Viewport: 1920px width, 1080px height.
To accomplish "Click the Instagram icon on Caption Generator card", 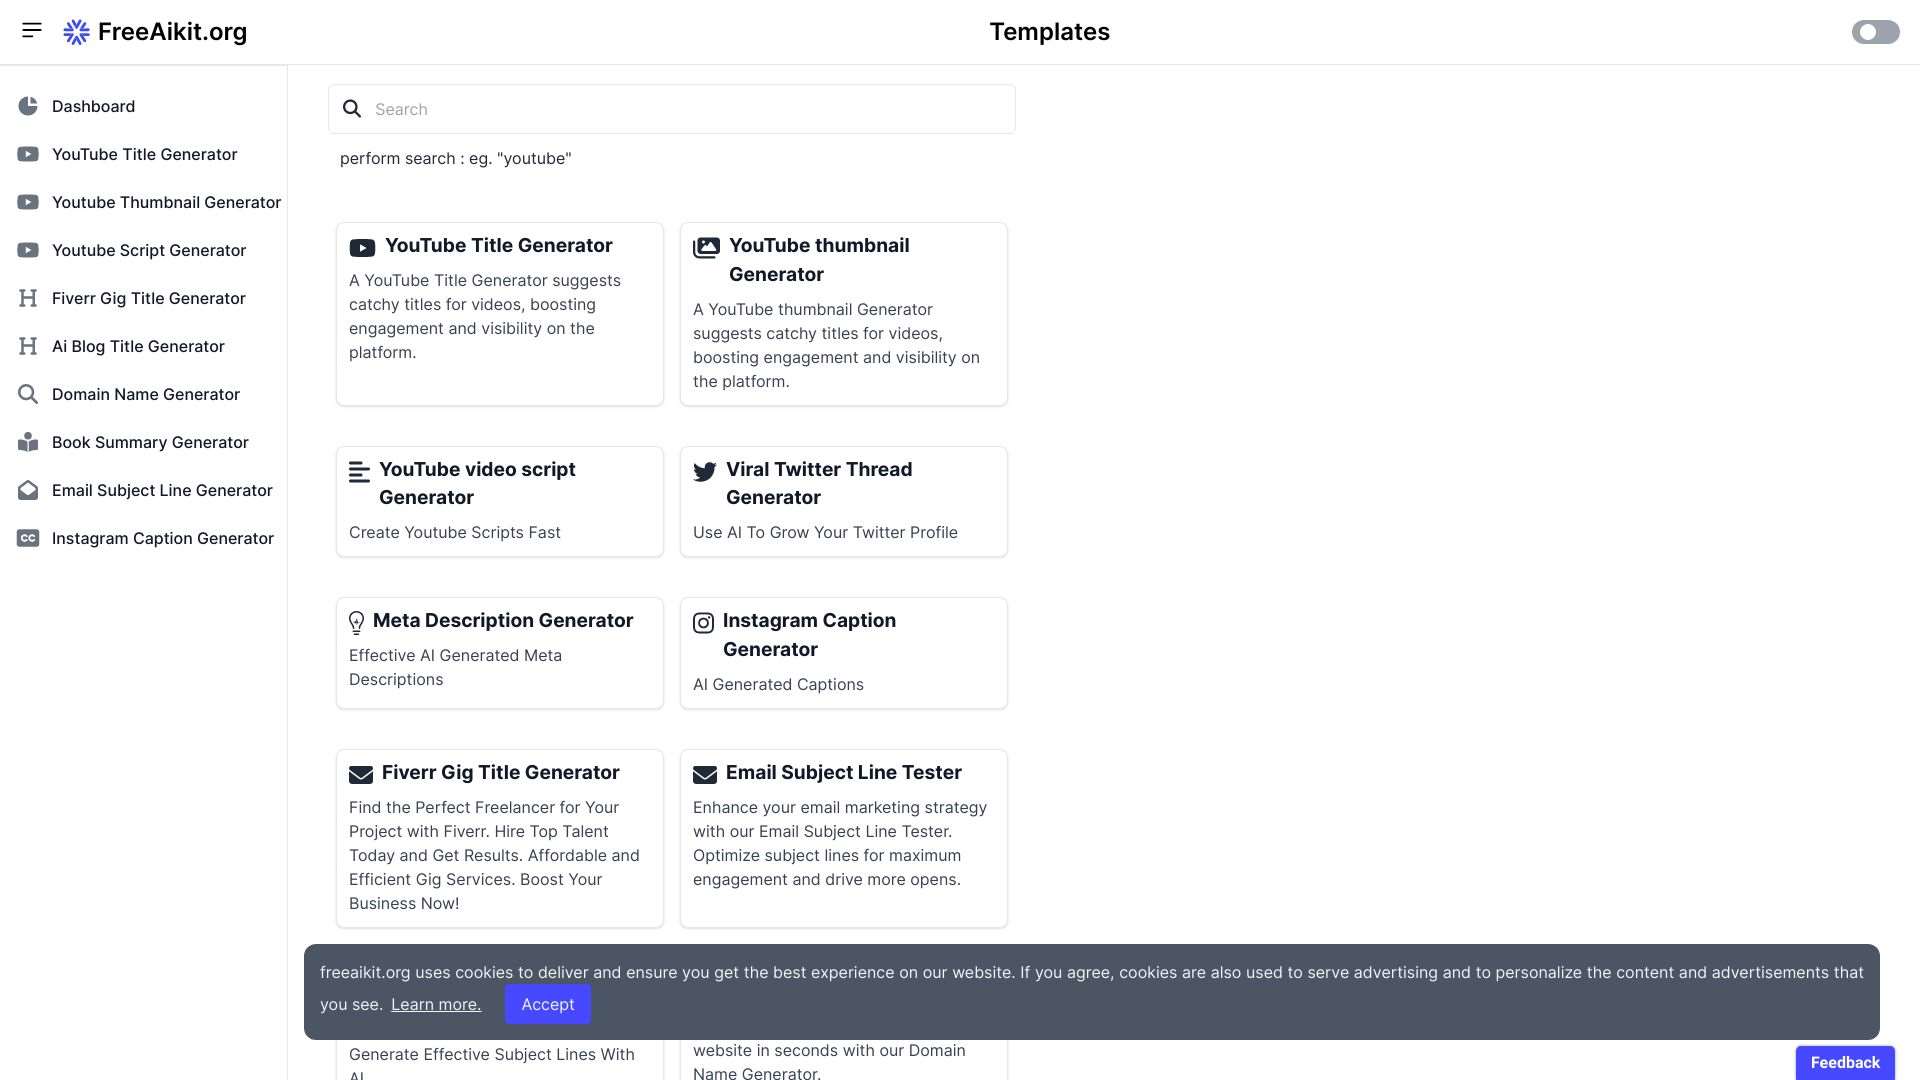I will (703, 622).
